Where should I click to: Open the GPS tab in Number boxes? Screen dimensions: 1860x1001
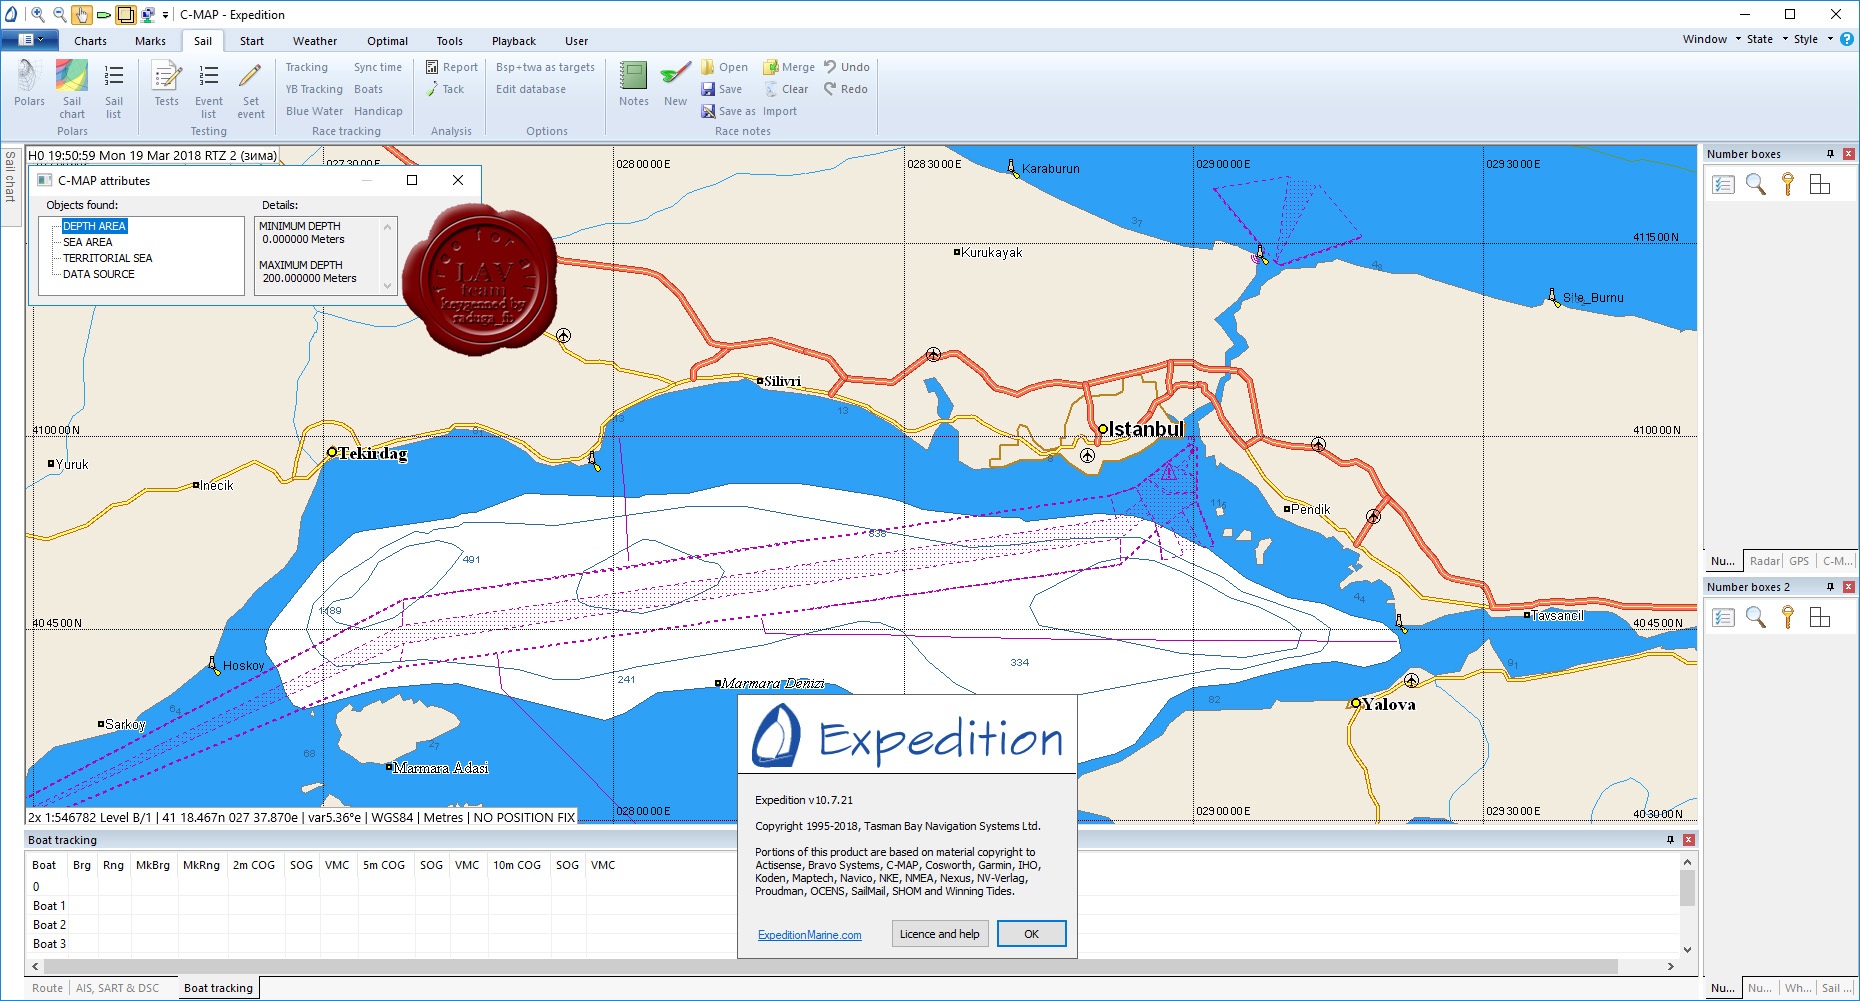(x=1799, y=561)
